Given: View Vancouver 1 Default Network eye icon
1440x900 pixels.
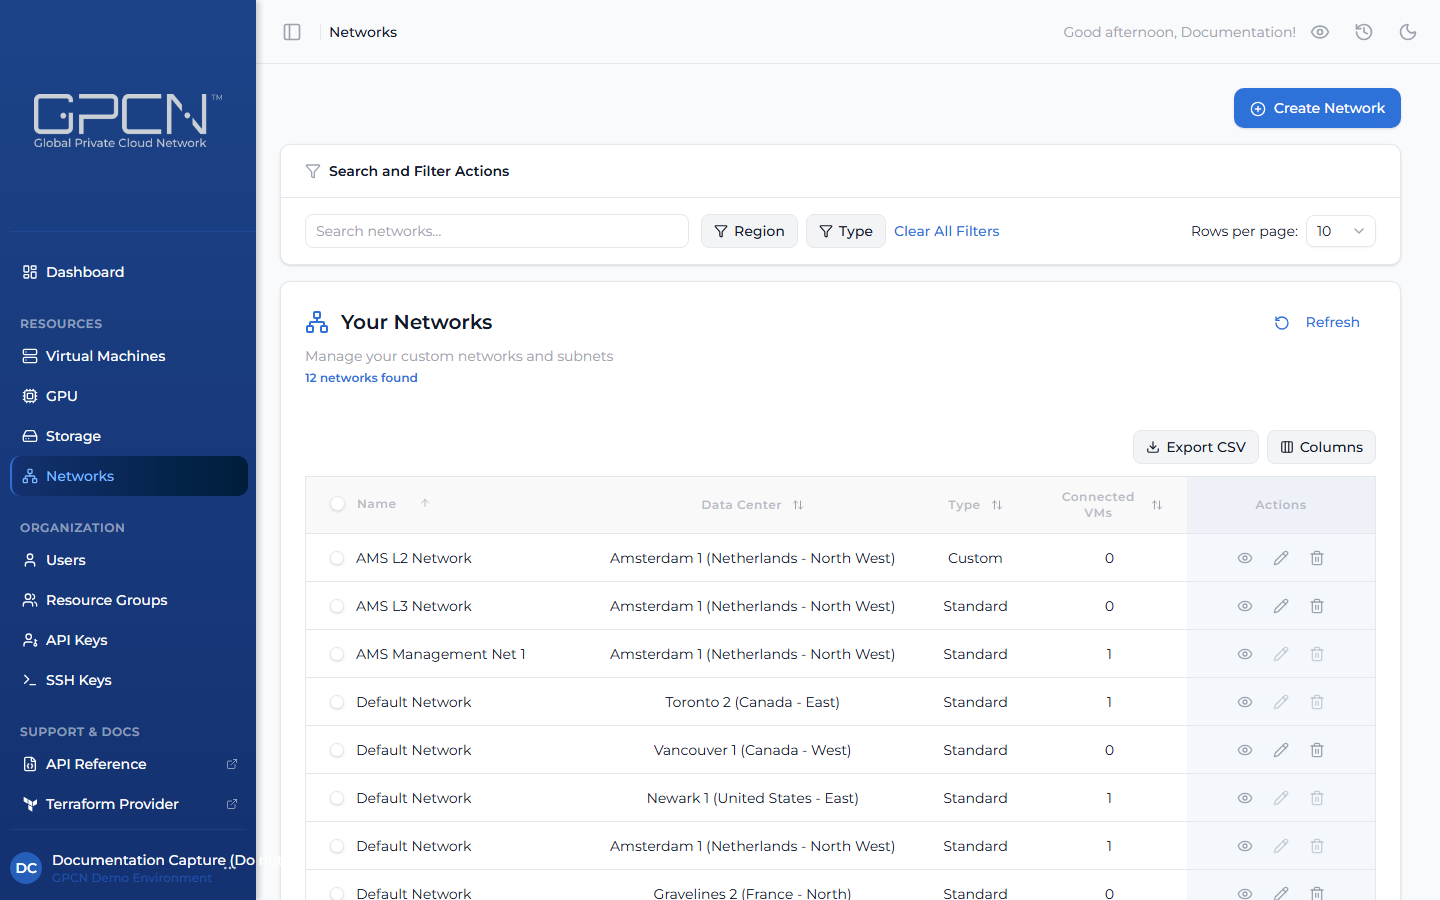Looking at the screenshot, I should pos(1245,750).
